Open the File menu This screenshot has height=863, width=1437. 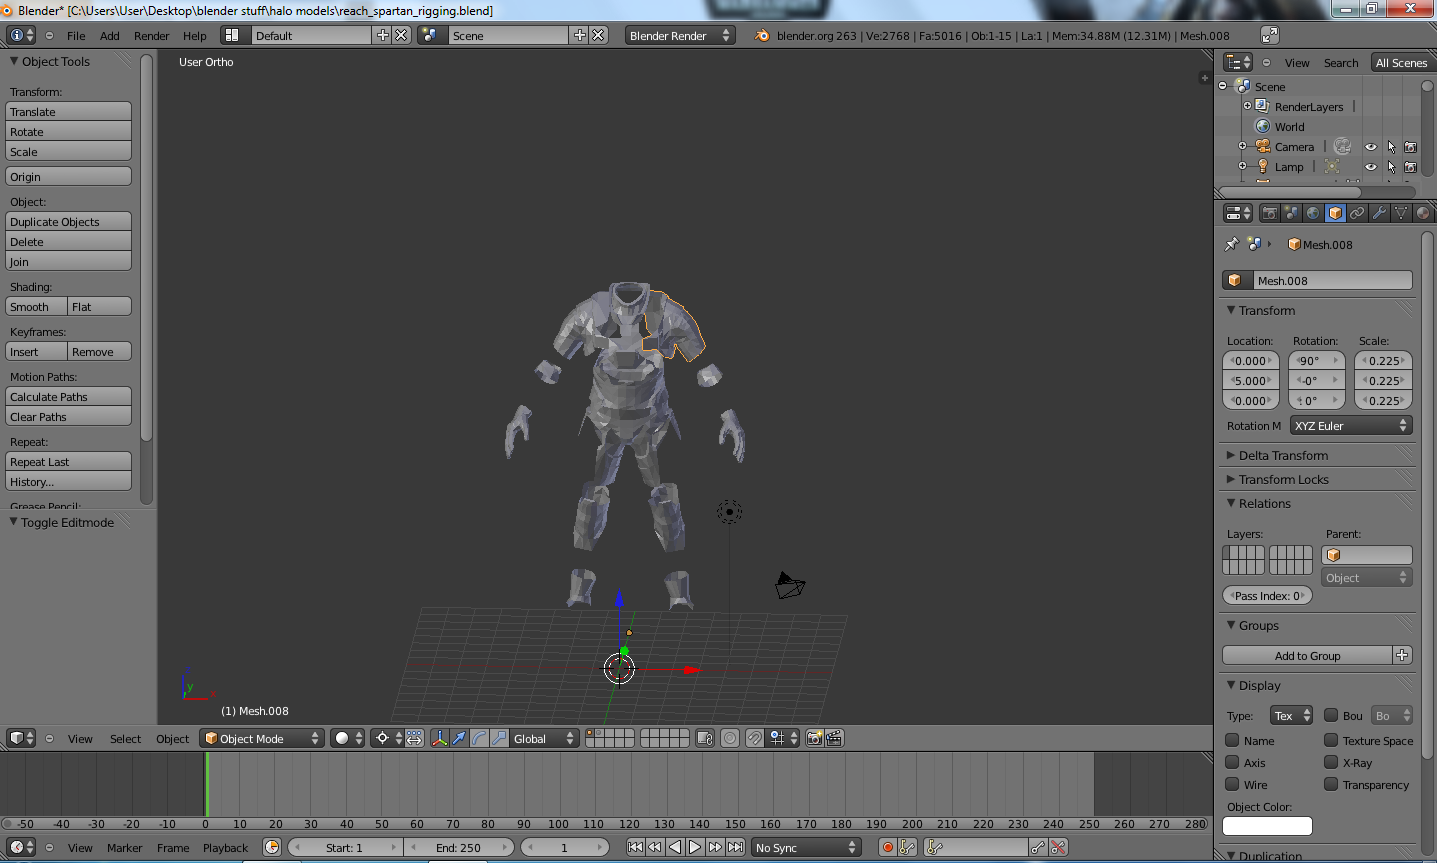[76, 35]
